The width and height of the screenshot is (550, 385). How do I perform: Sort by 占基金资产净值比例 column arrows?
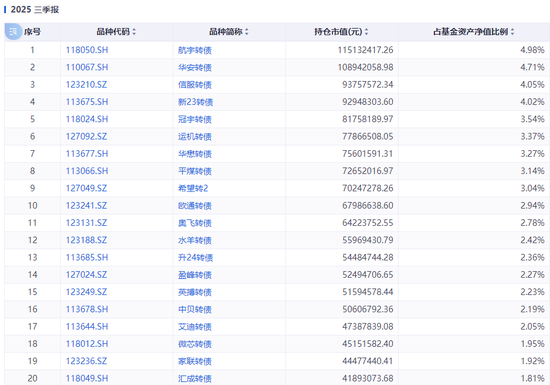click(x=512, y=32)
